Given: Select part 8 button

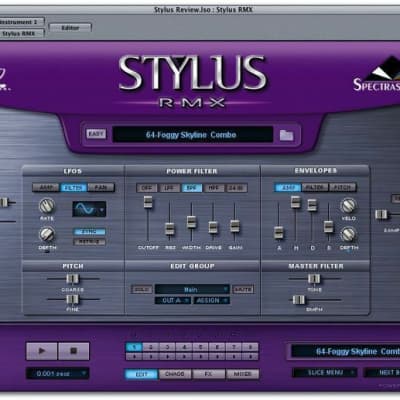Looking at the screenshot, I should (250, 347).
